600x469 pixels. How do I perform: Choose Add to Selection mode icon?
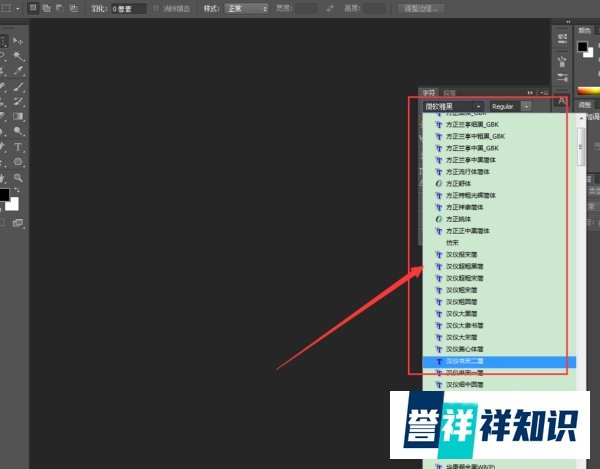(x=46, y=8)
